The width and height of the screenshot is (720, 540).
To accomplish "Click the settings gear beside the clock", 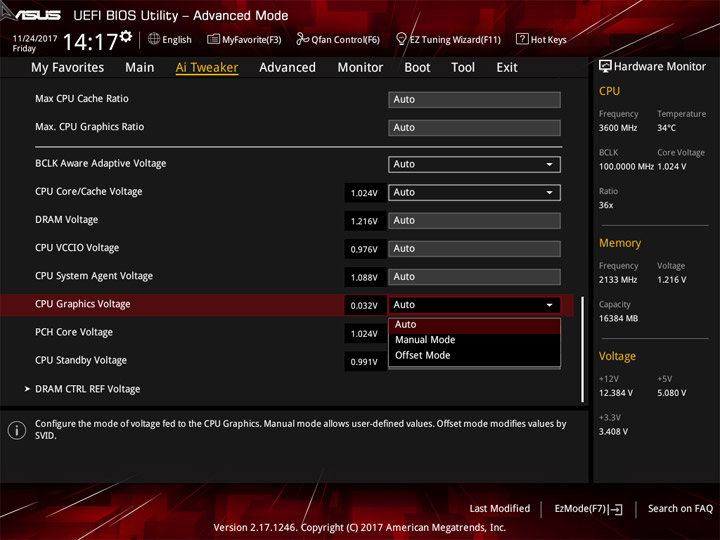I will [x=126, y=36].
